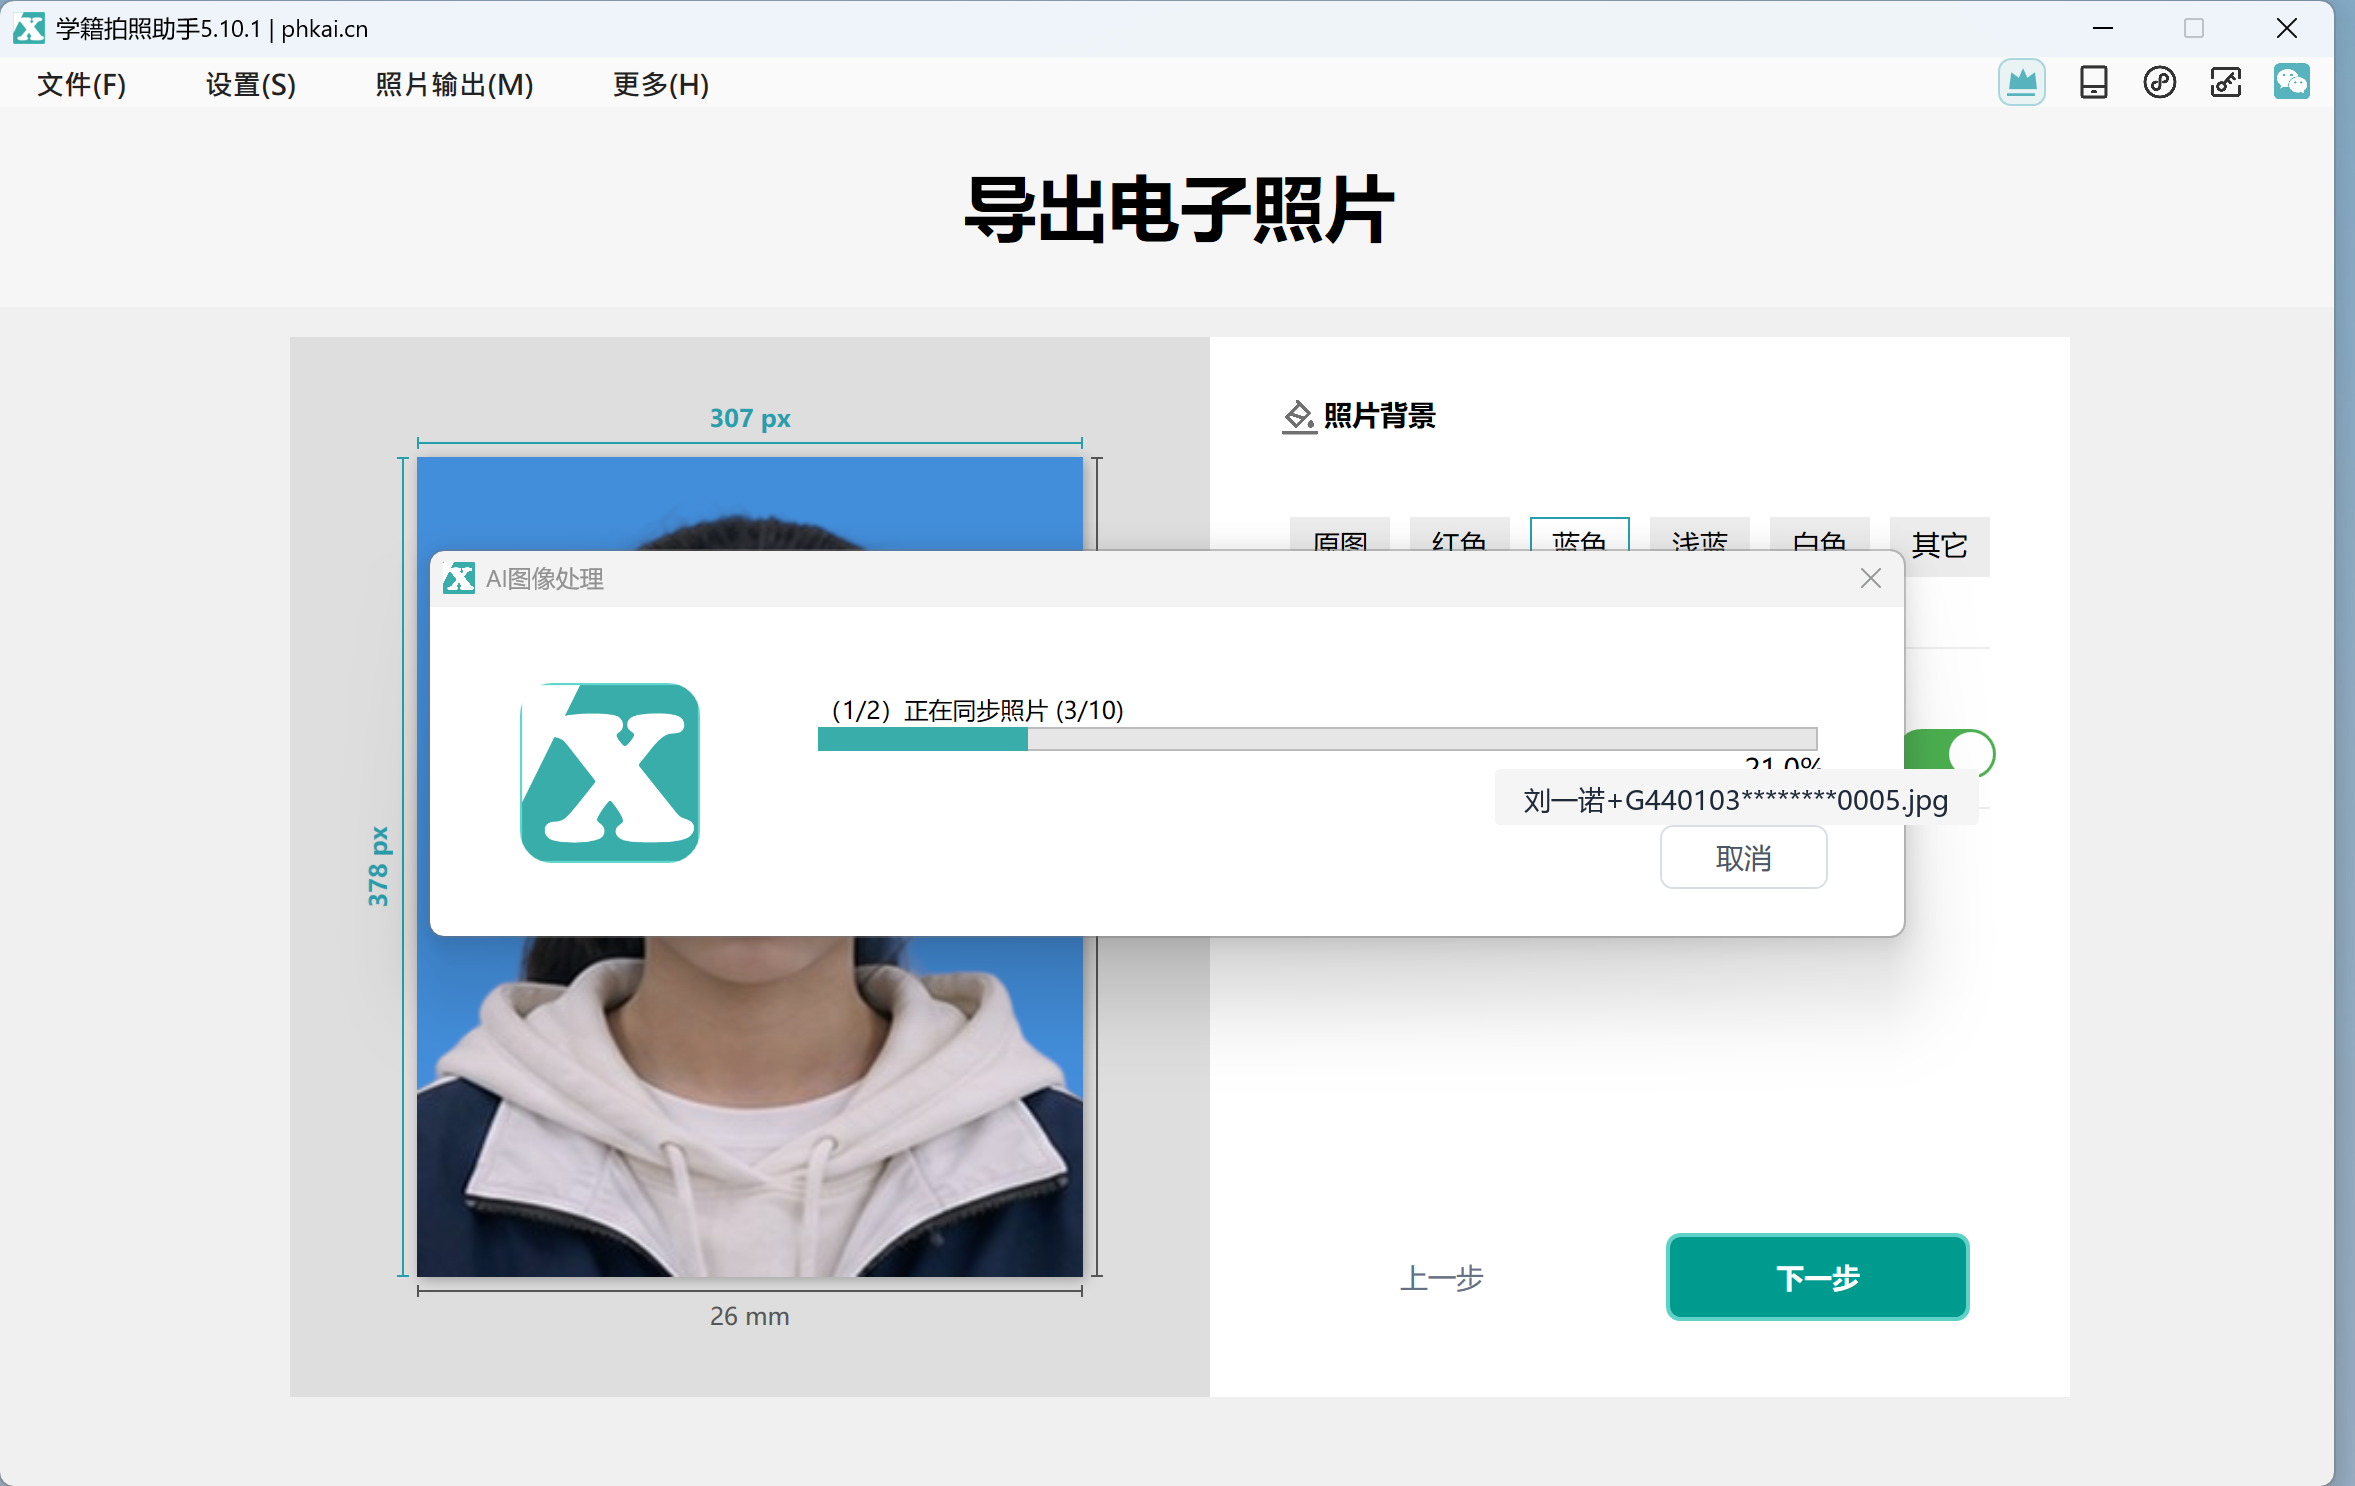Open the mini-program link icon
2355x1486 pixels.
2159,82
